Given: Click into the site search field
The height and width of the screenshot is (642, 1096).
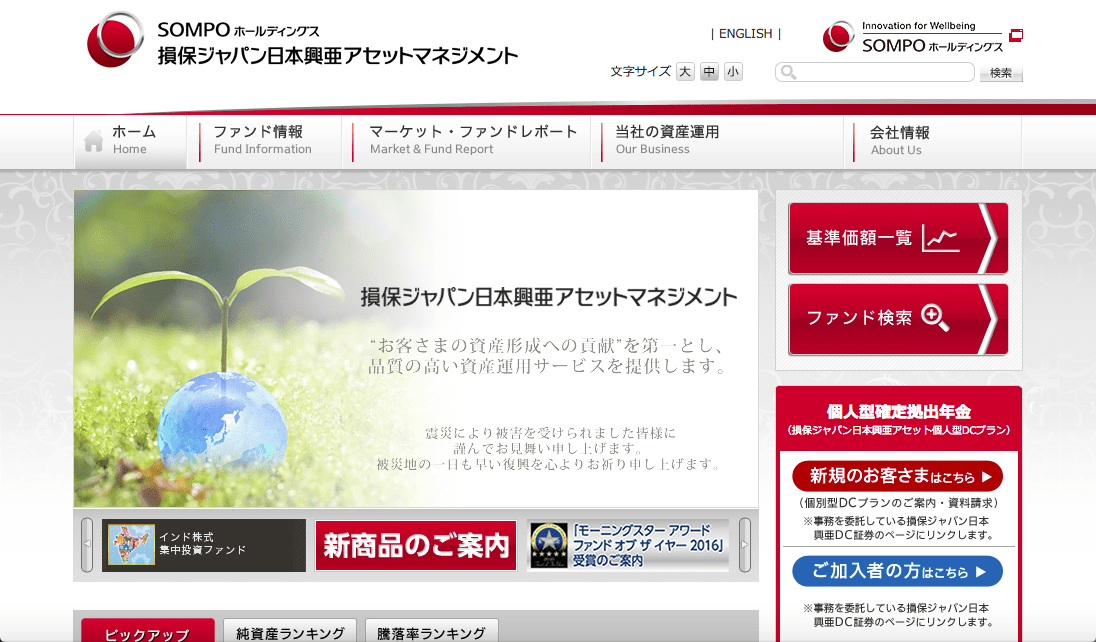Looking at the screenshot, I should (x=874, y=72).
